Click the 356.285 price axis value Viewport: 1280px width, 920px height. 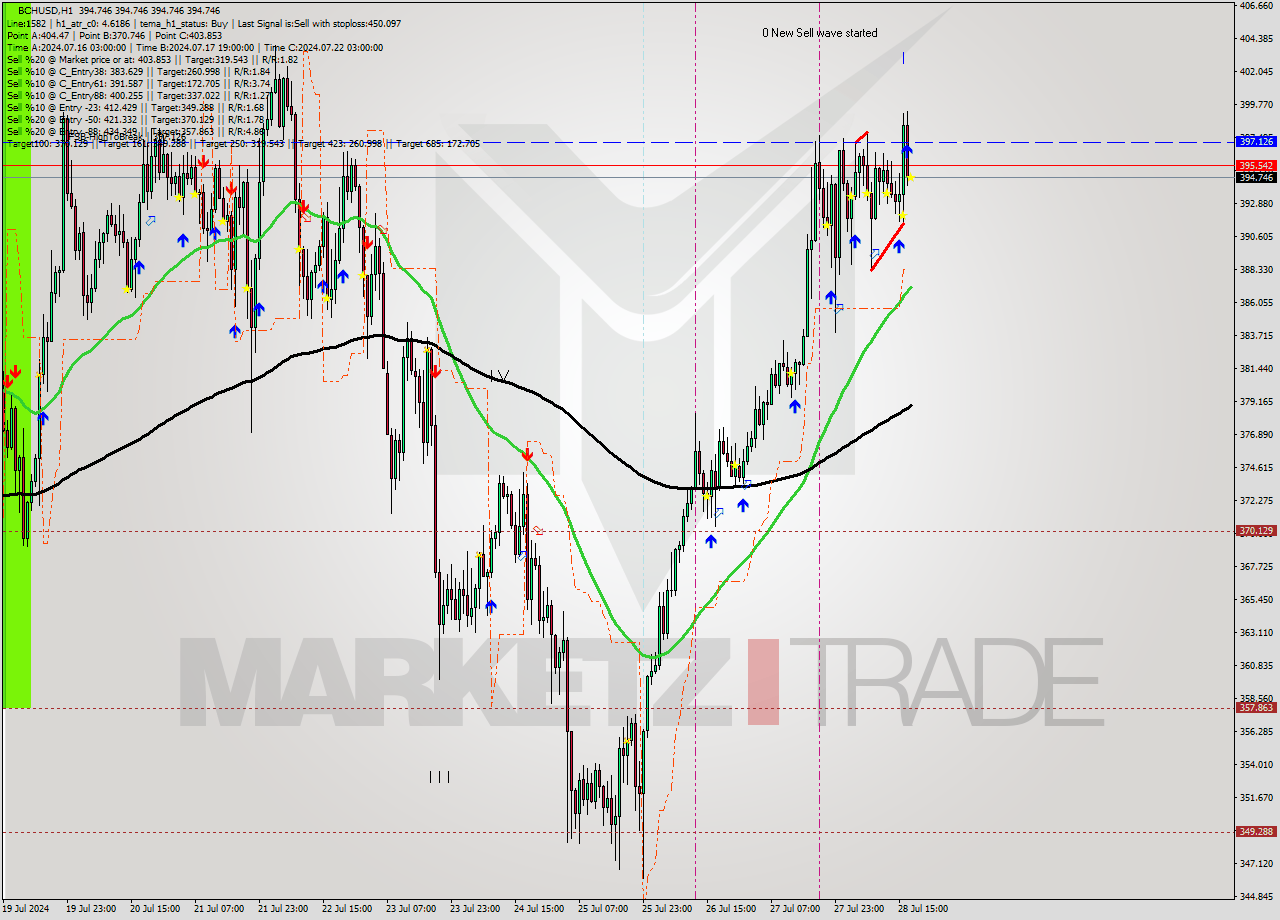1255,731
